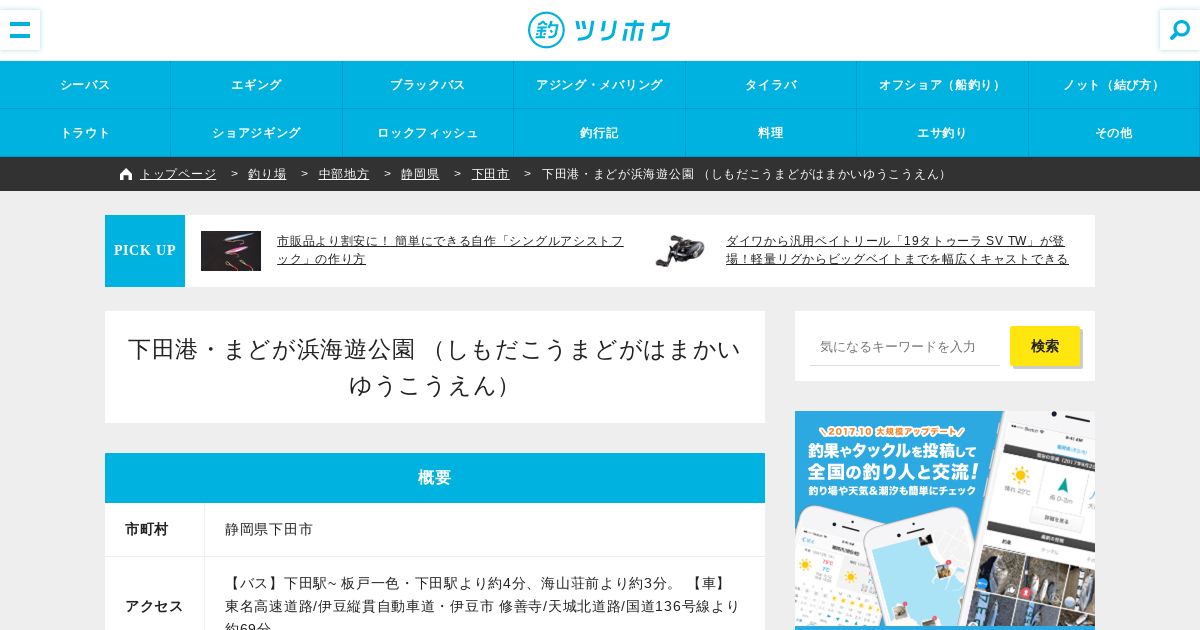Open the 料理 category
The height and width of the screenshot is (630, 1200).
coord(771,133)
